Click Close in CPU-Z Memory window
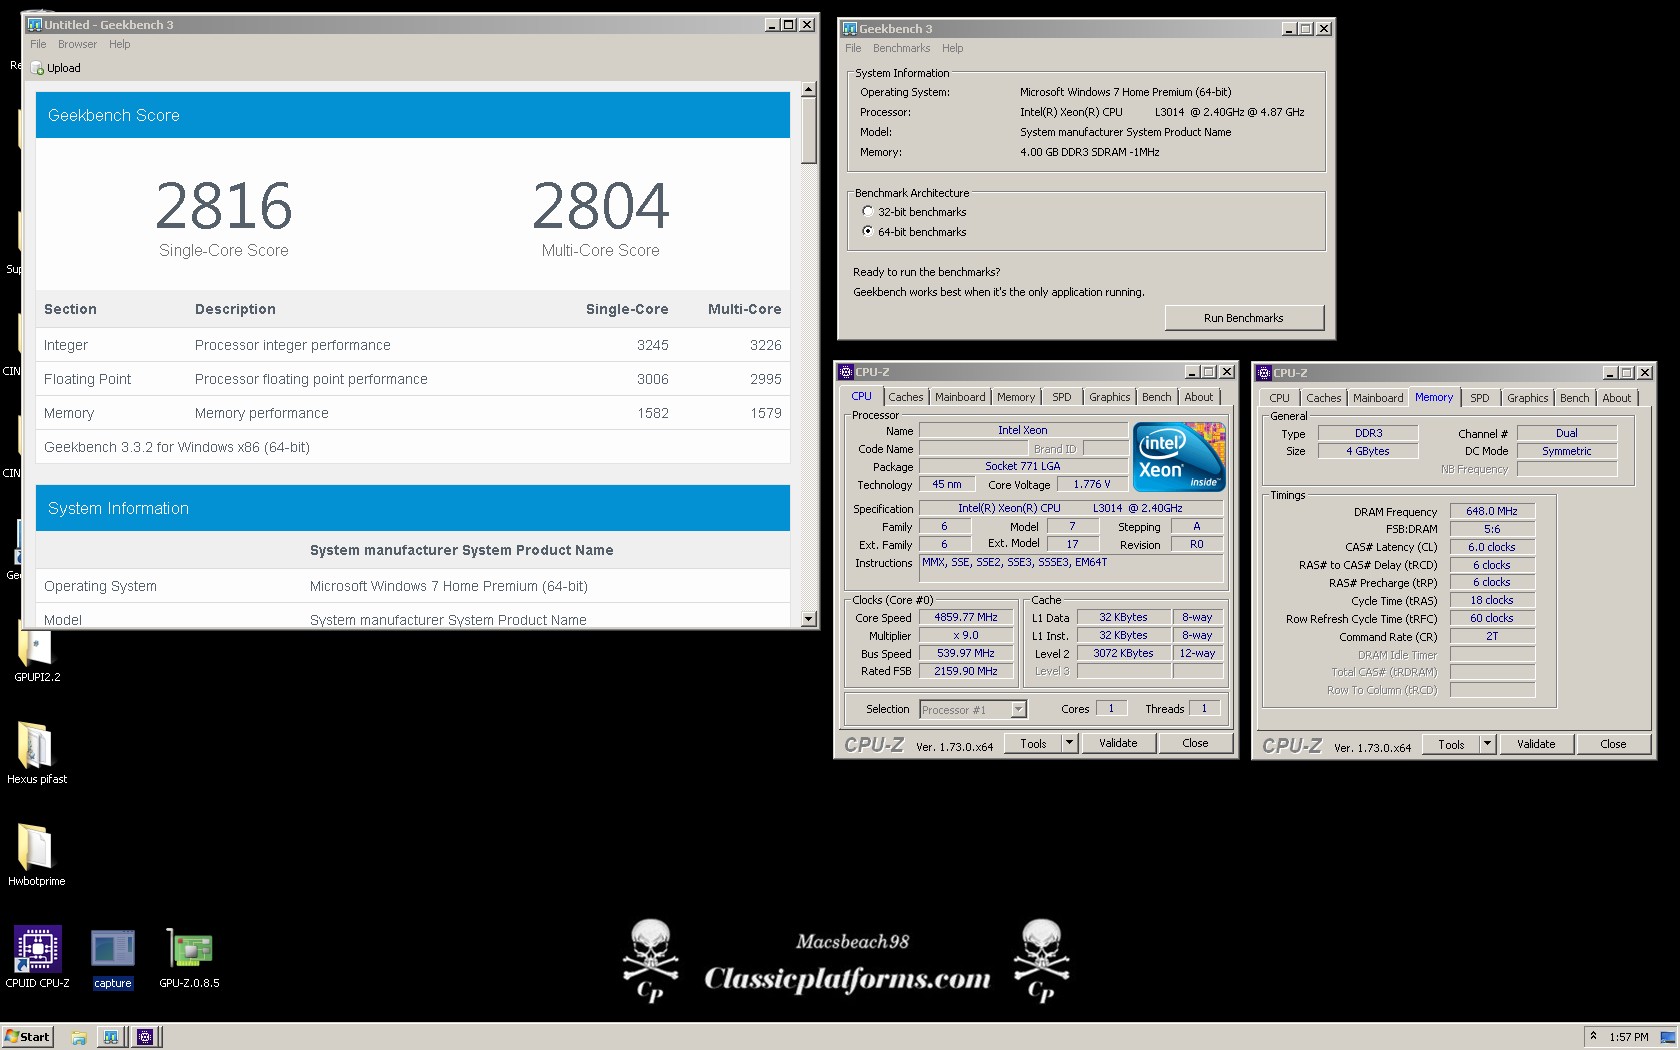Screen dimensions: 1680x1050 1613,744
